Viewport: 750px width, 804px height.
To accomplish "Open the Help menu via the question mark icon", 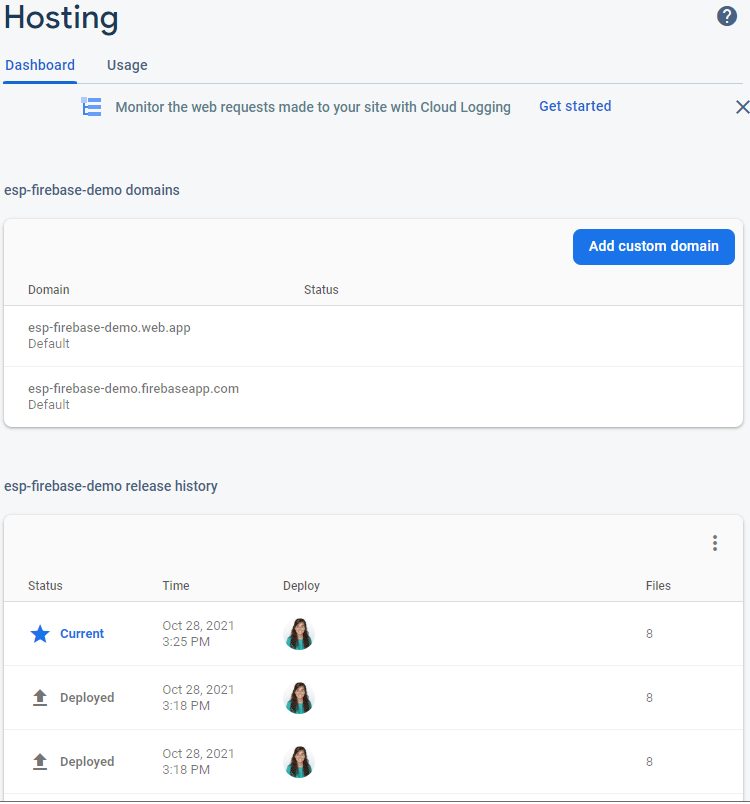I will tap(726, 16).
